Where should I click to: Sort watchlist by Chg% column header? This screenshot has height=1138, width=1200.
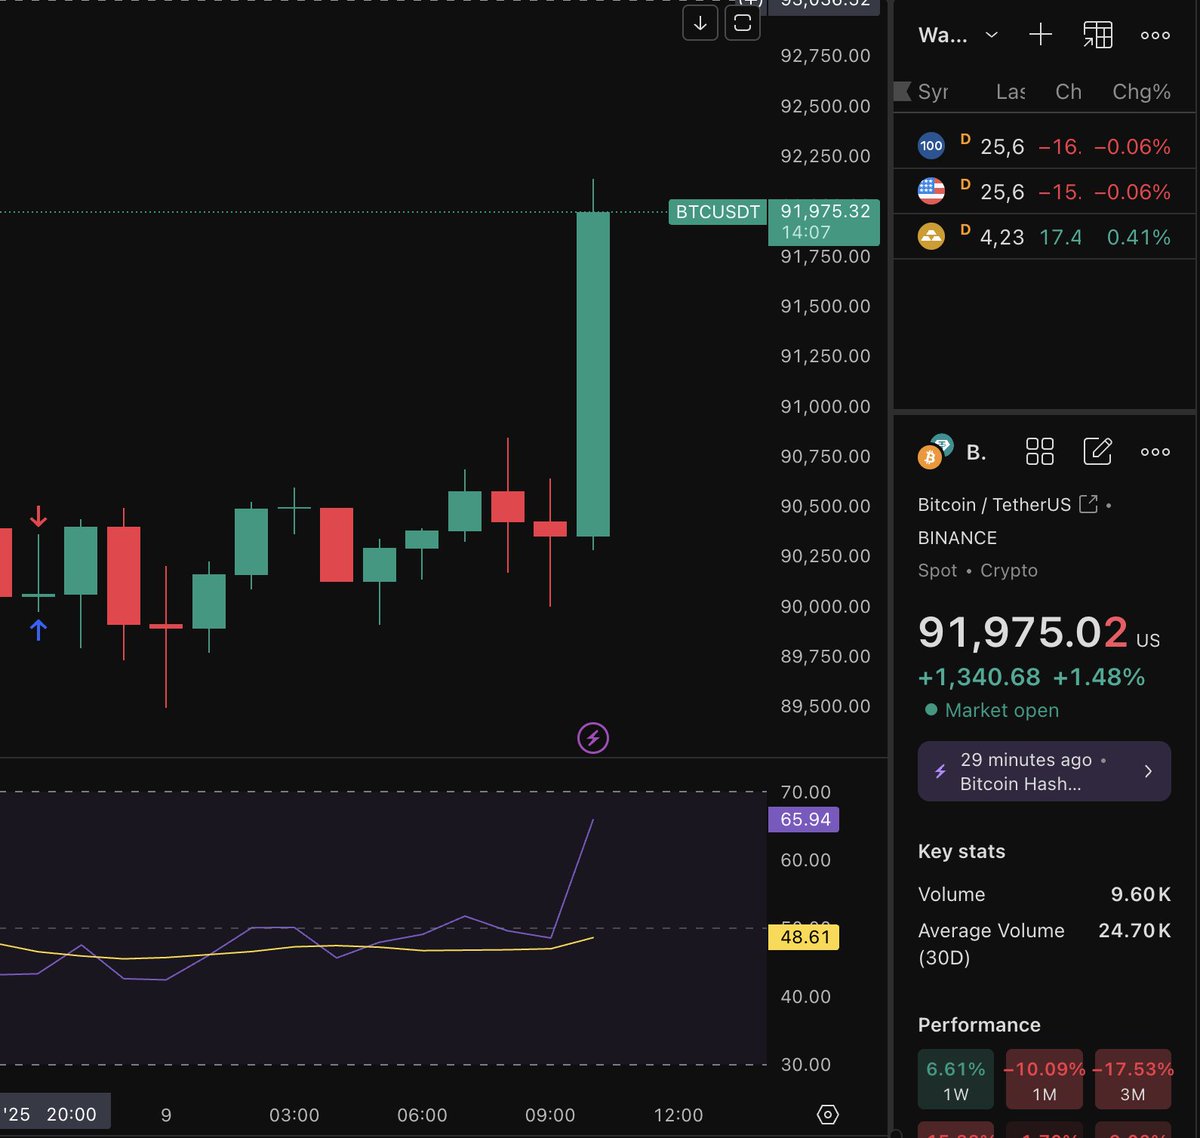point(1141,92)
